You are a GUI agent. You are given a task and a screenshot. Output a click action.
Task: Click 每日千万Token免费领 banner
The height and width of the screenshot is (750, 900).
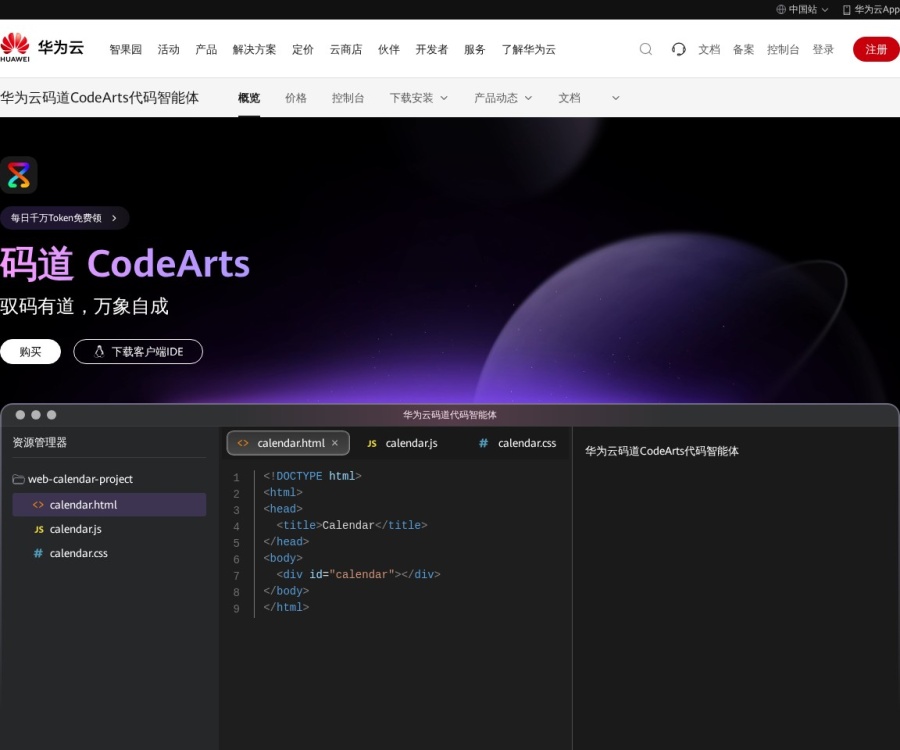[64, 218]
